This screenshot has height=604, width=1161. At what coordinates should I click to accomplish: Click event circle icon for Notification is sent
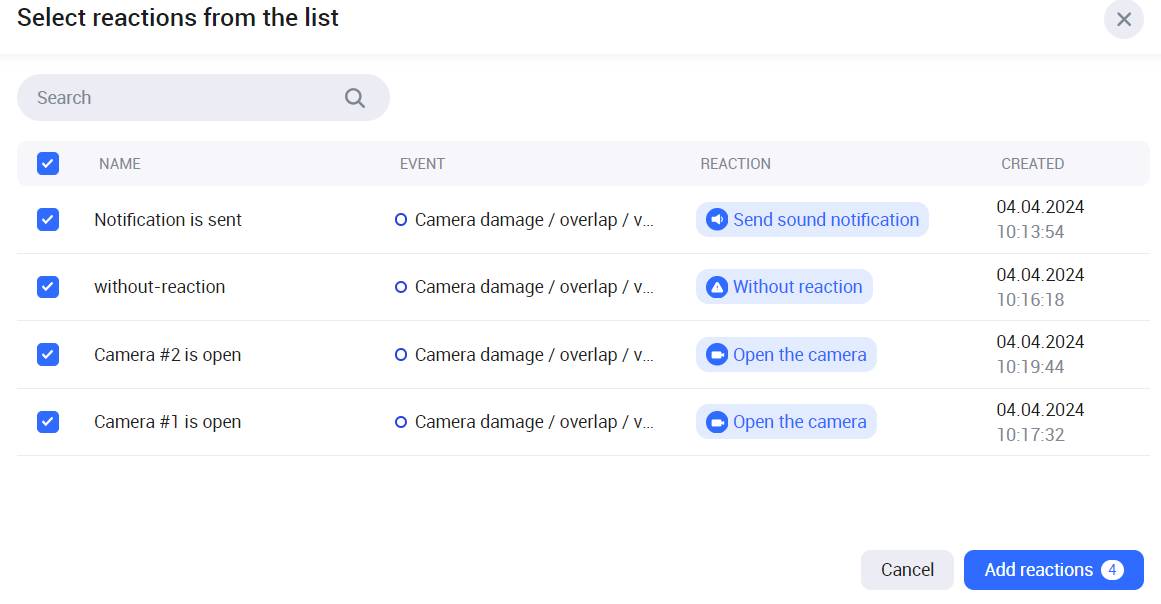coord(401,220)
